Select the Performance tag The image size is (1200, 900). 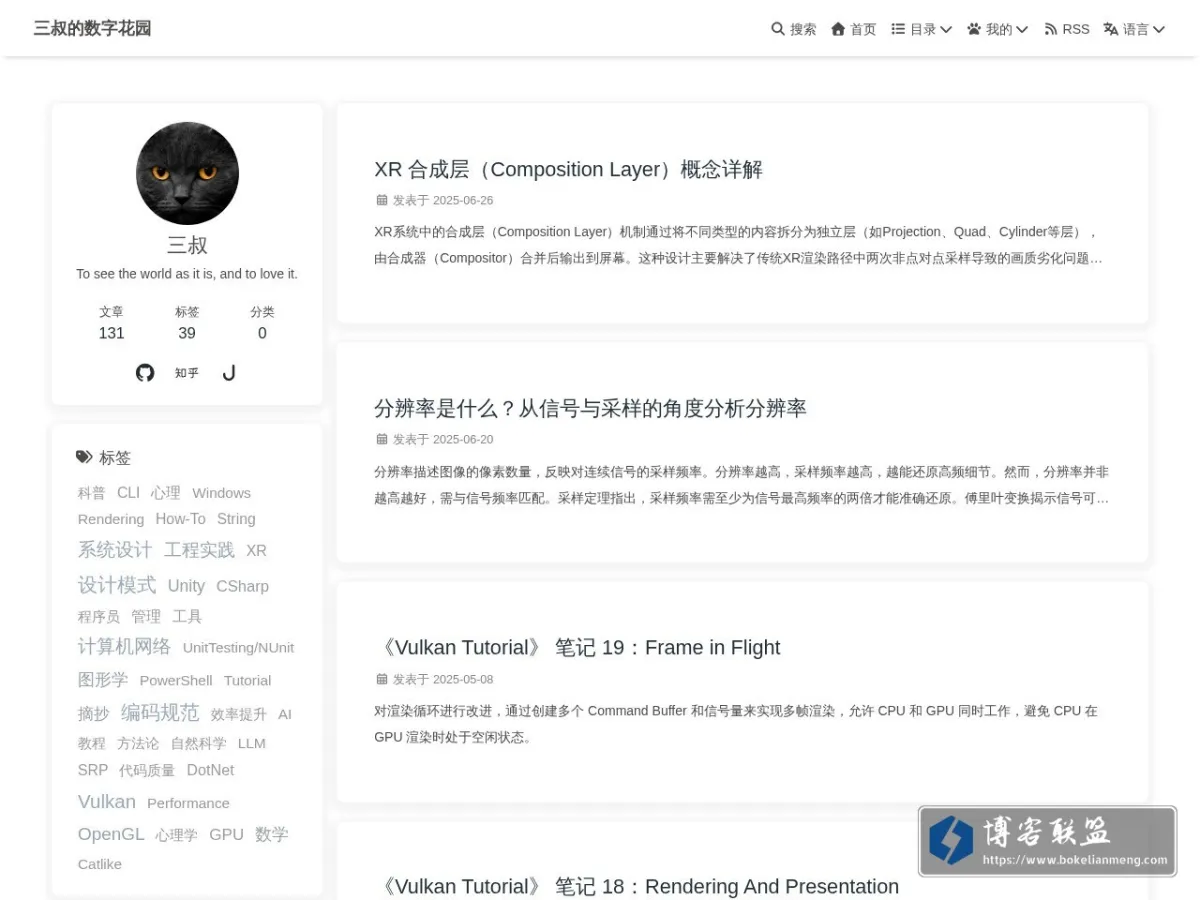[188, 803]
